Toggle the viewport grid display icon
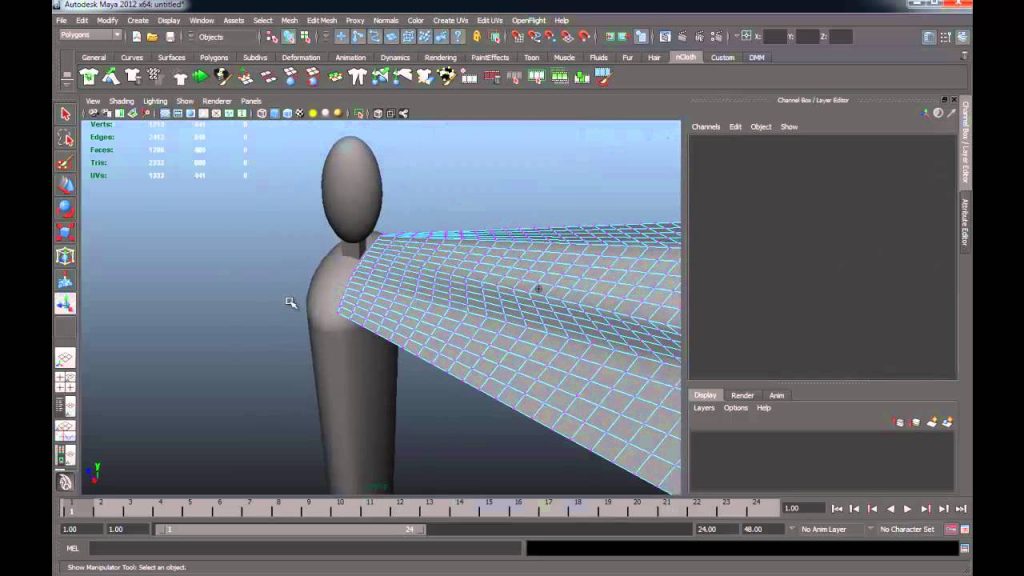The width and height of the screenshot is (1024, 576). [x=165, y=114]
